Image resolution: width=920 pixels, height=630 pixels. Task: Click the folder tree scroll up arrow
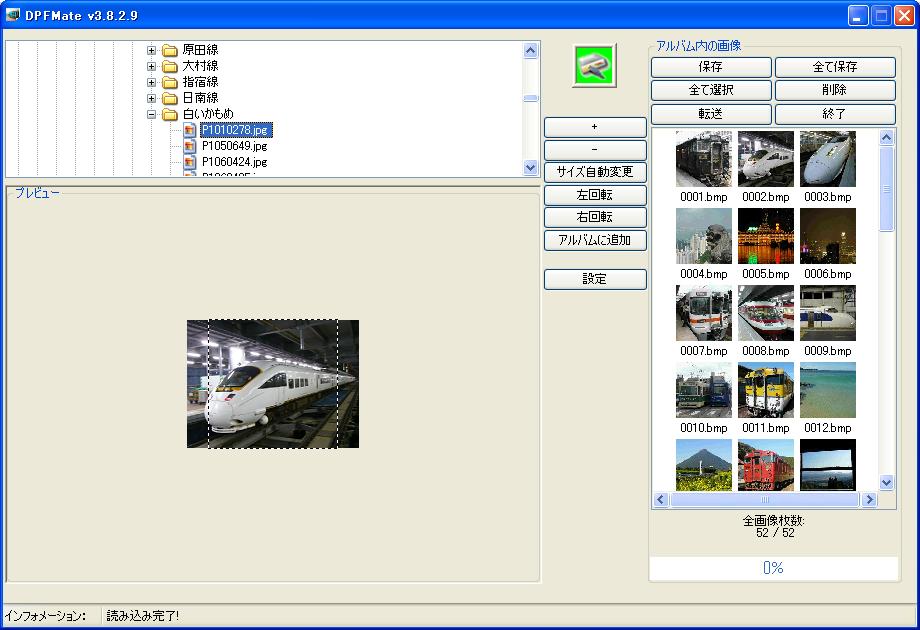click(530, 50)
